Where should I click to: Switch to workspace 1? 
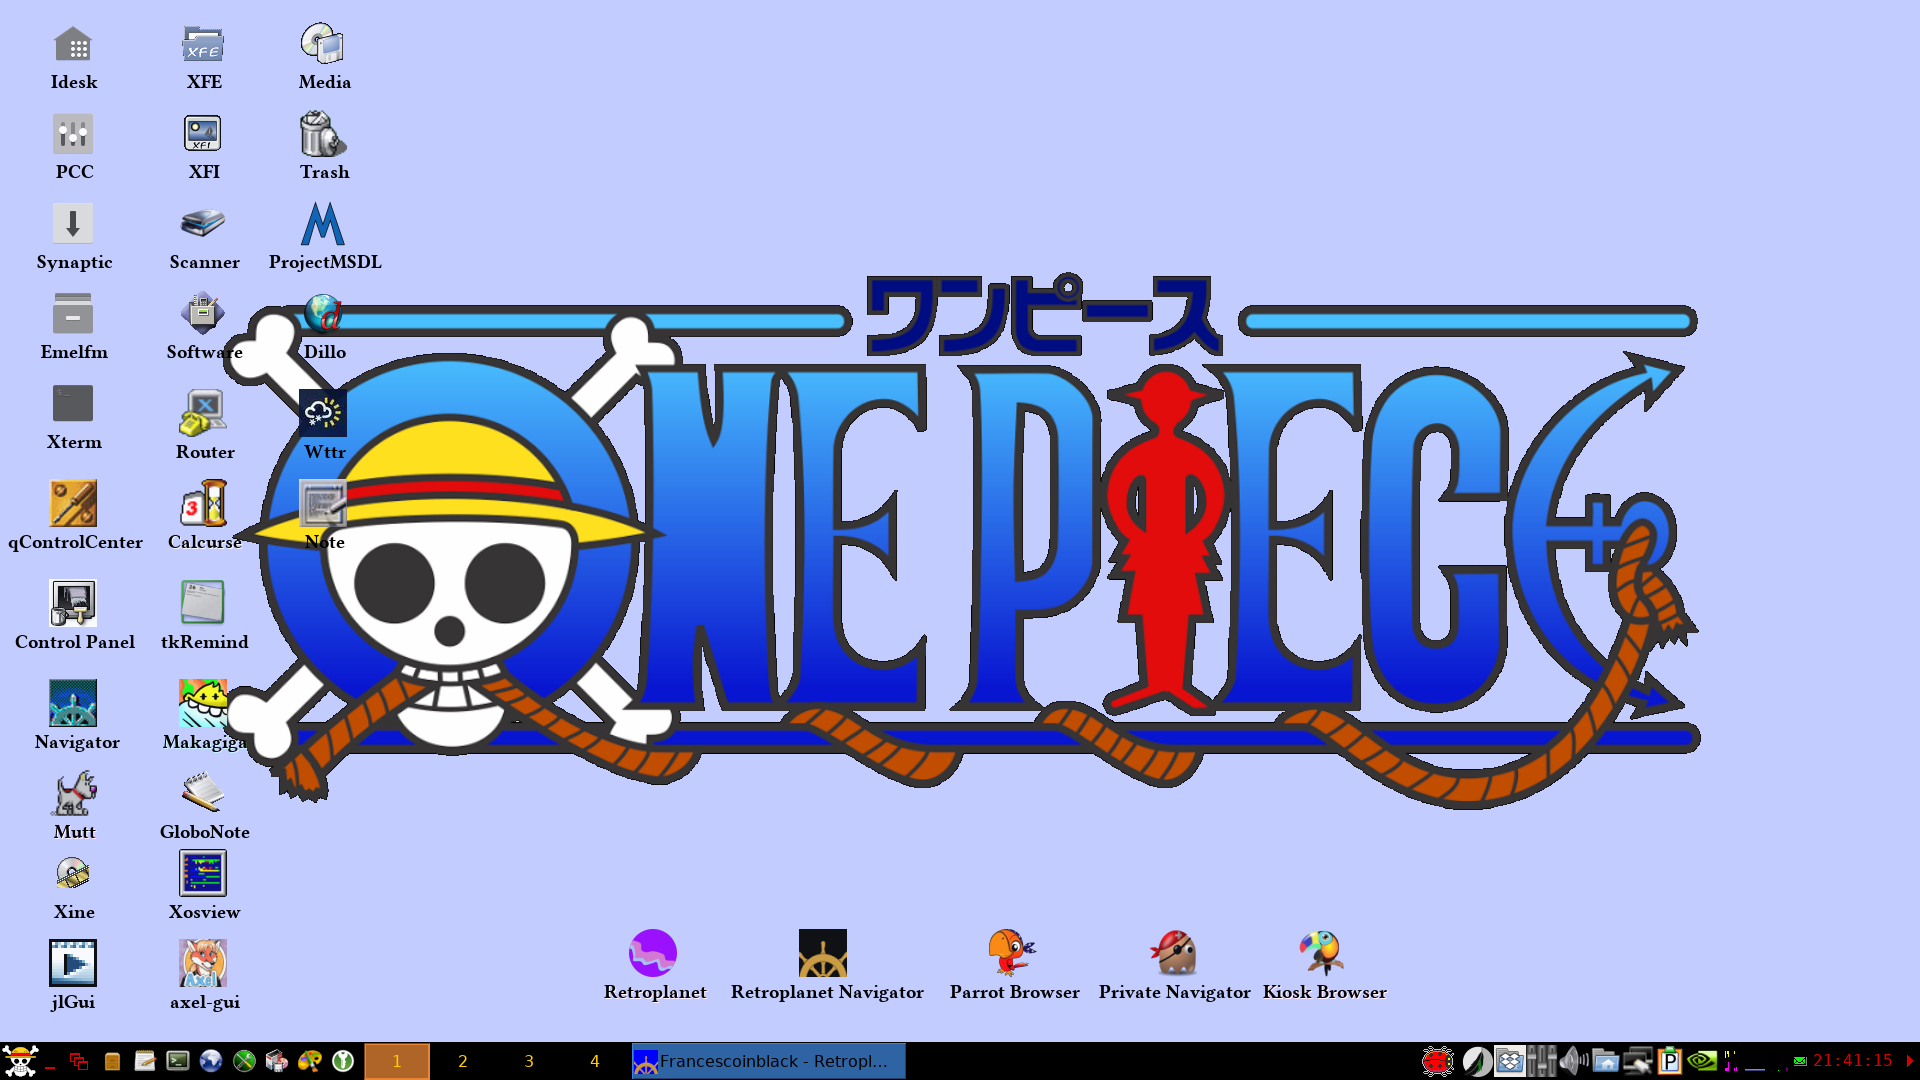click(397, 1061)
